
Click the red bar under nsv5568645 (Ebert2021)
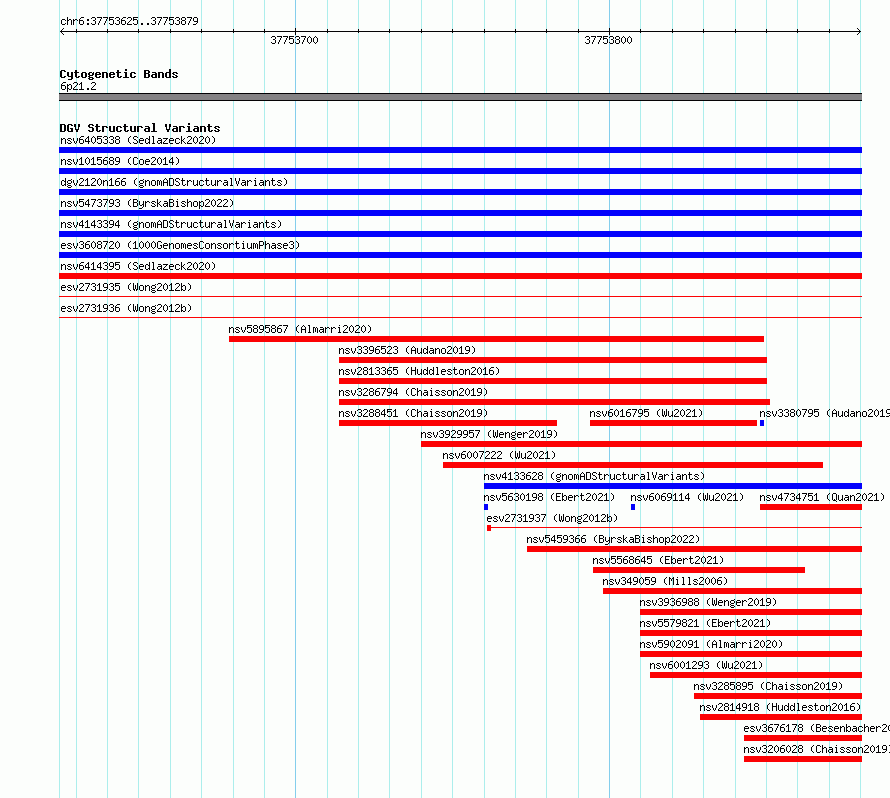pyautogui.click(x=699, y=570)
